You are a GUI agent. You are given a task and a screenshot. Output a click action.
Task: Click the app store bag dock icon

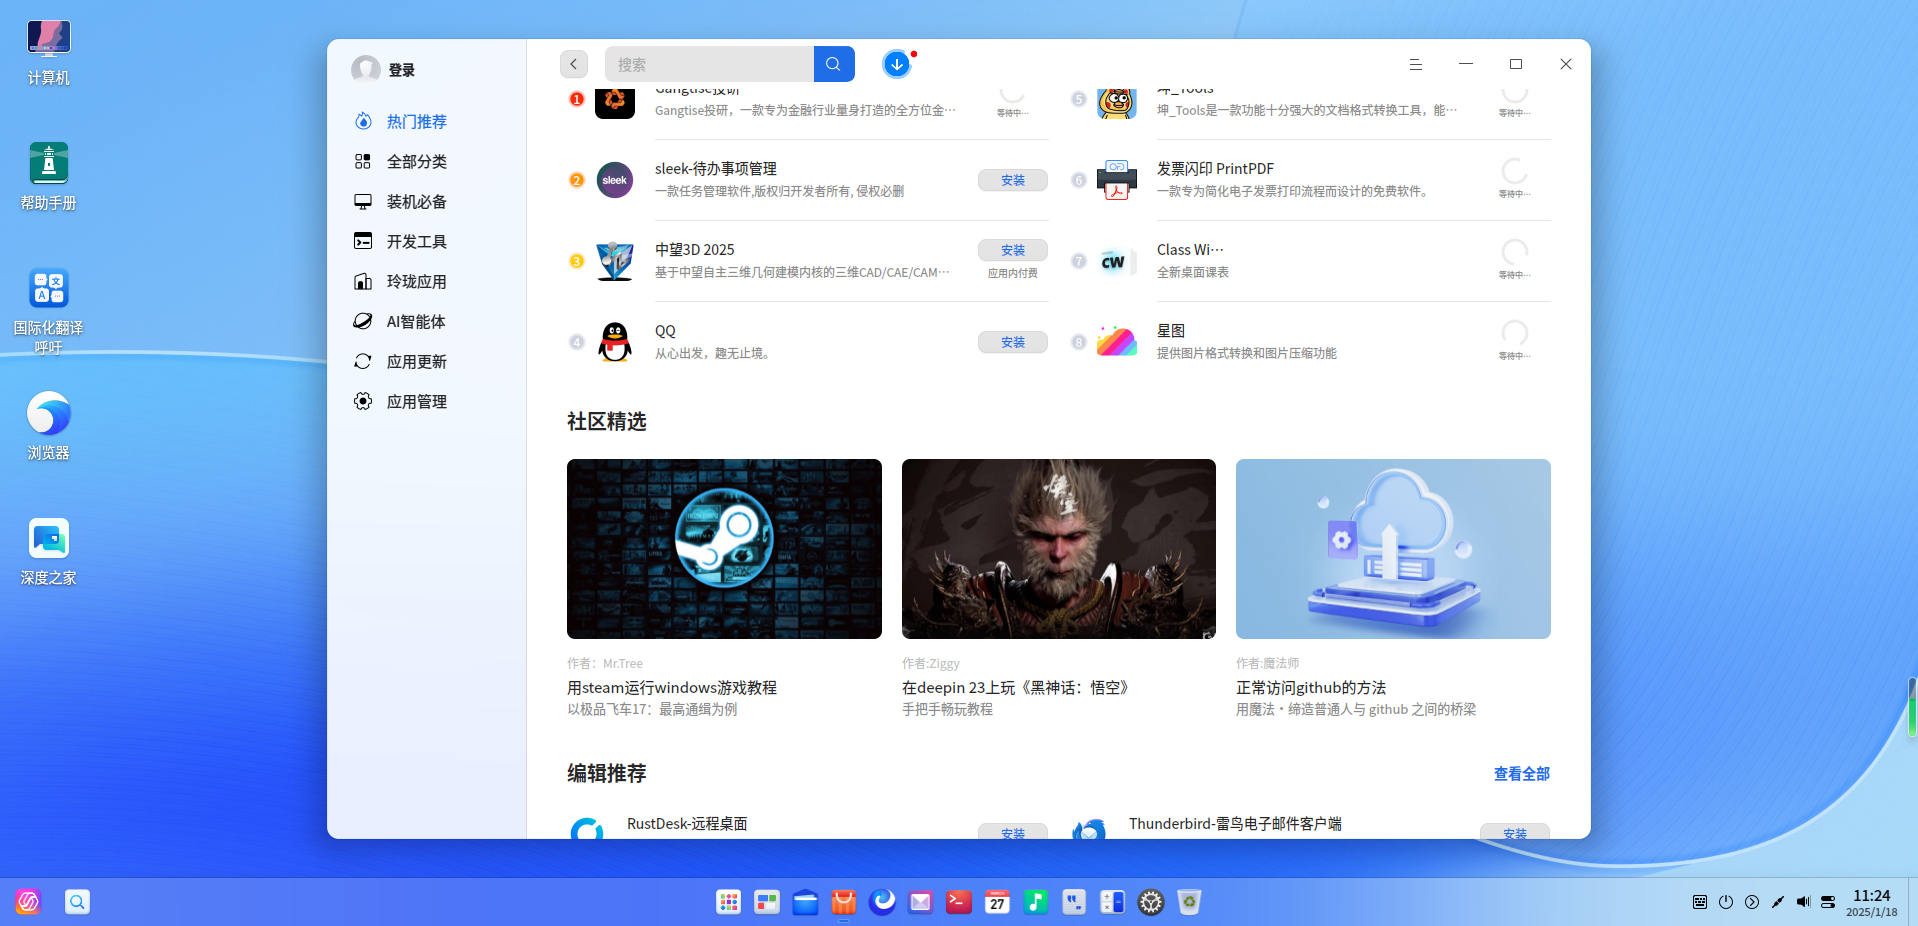pos(844,902)
